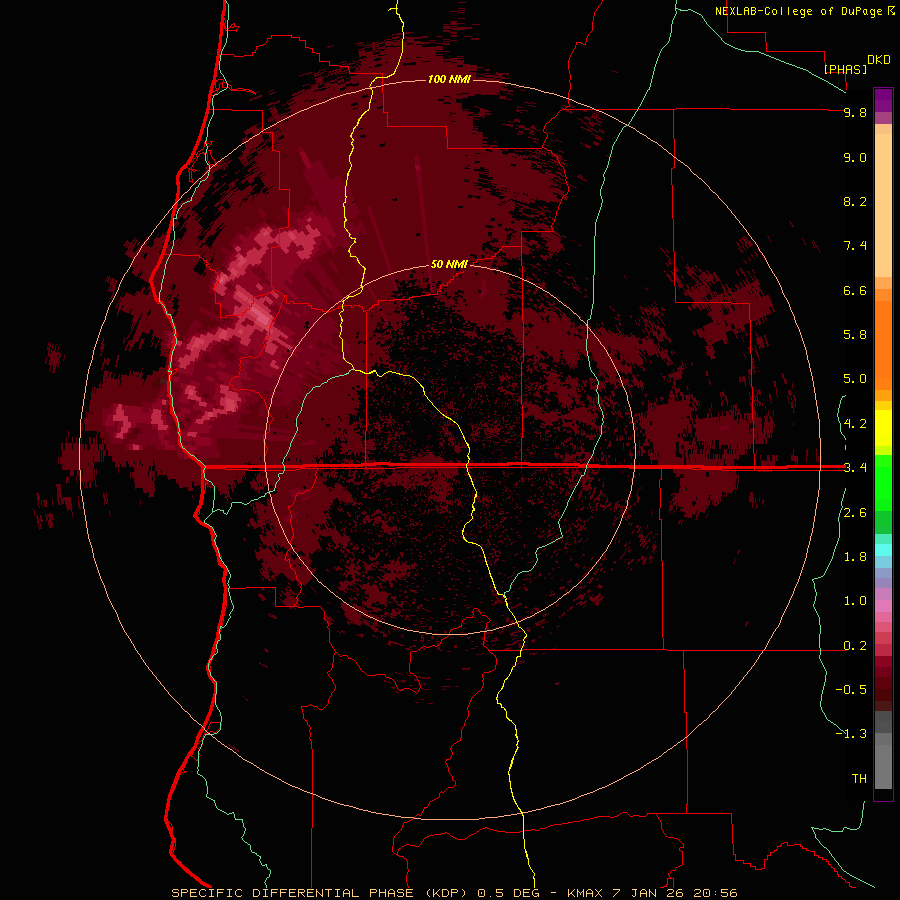Click the 5.0 value on color scale
Screen dimensions: 900x900
coord(855,379)
